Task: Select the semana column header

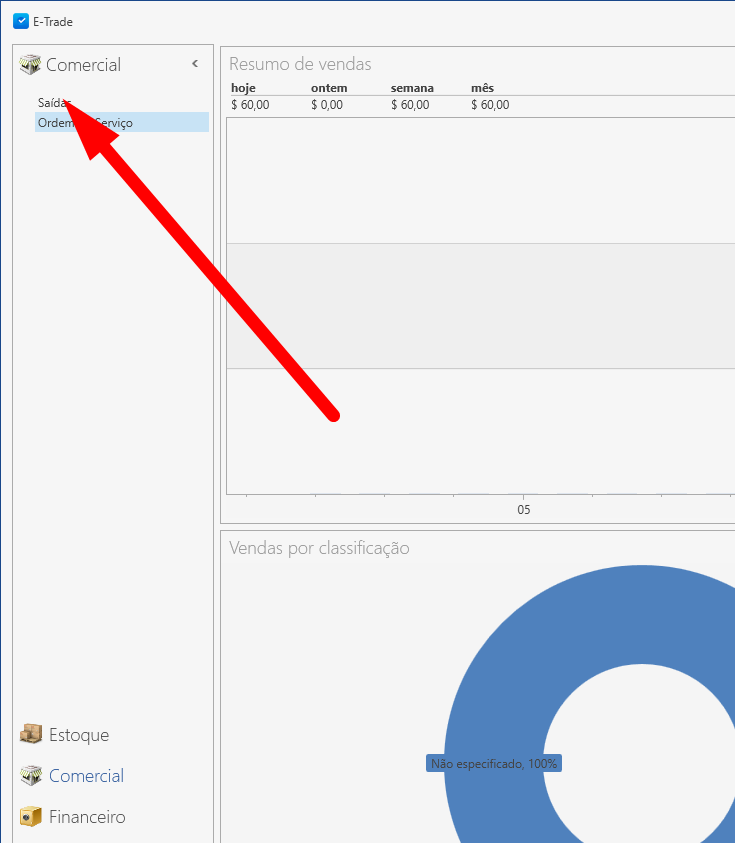Action: click(x=412, y=88)
